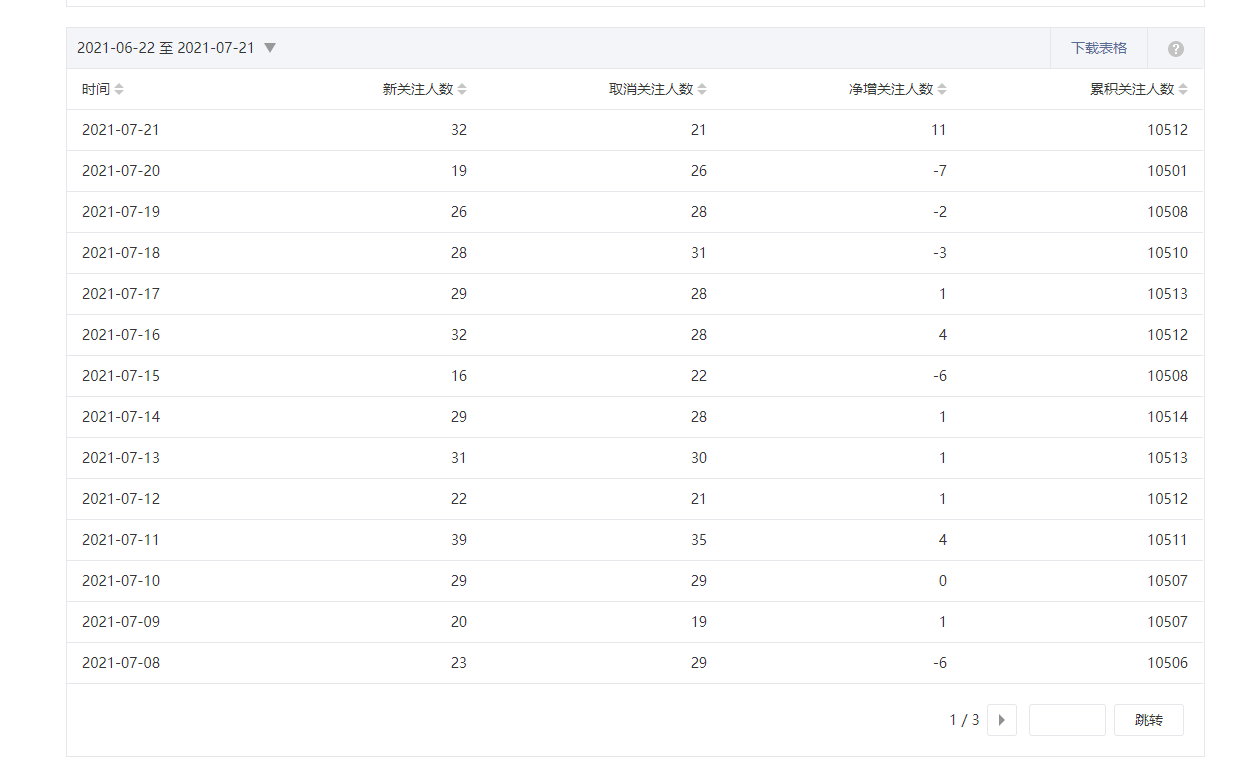Sort by 新关注人数 column arrows
This screenshot has width=1255, height=777.
pyautogui.click(x=462, y=89)
